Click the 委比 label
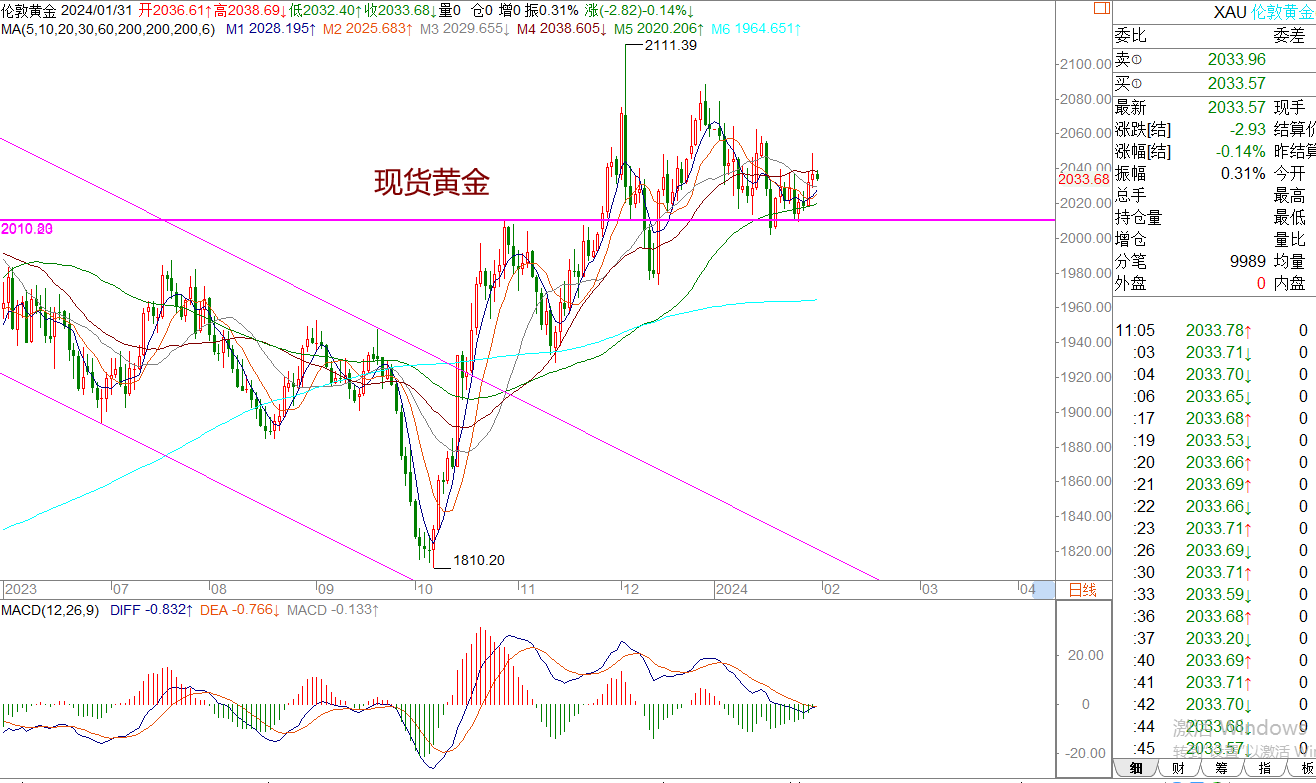The width and height of the screenshot is (1316, 783). tap(1131, 35)
